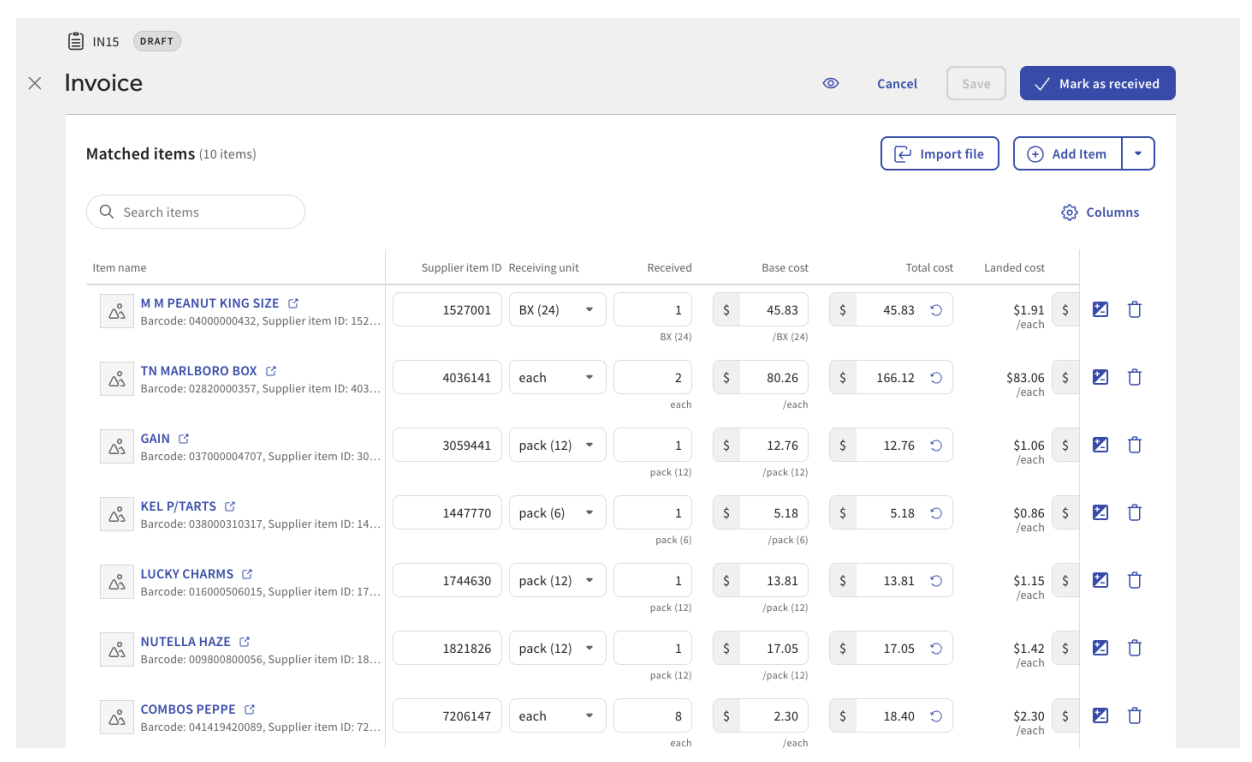Click the IN15 document icon

pyautogui.click(x=75, y=42)
